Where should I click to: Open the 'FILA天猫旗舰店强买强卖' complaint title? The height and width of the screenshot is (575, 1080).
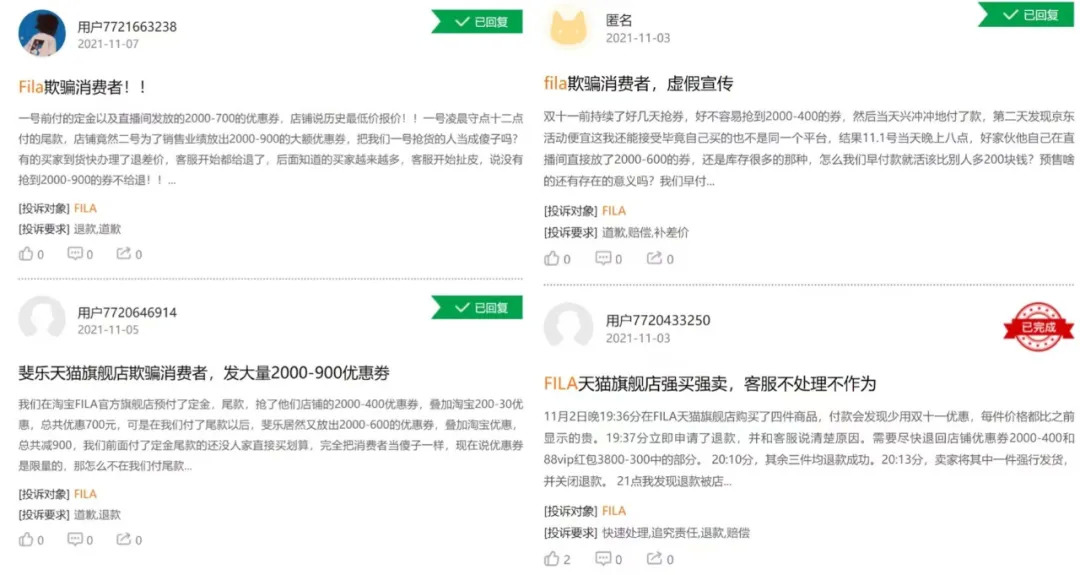(709, 383)
